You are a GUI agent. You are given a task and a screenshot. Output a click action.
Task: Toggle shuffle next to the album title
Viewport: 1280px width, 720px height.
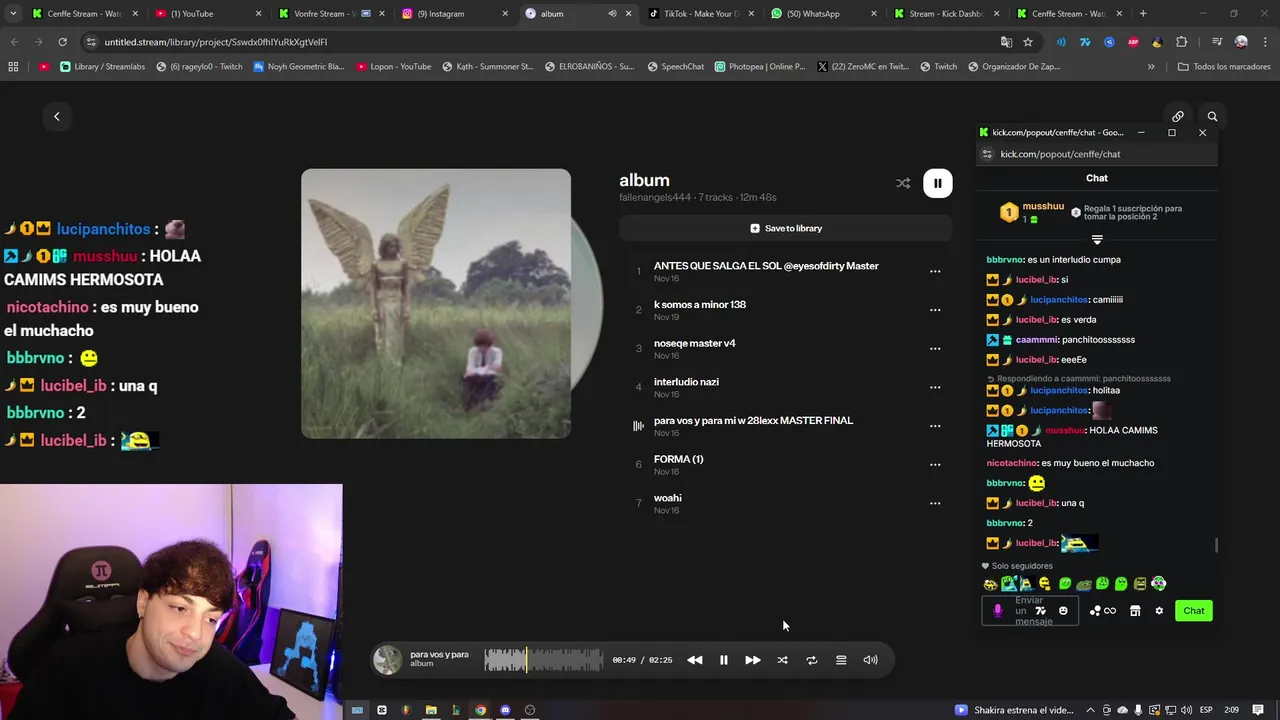[x=903, y=183]
